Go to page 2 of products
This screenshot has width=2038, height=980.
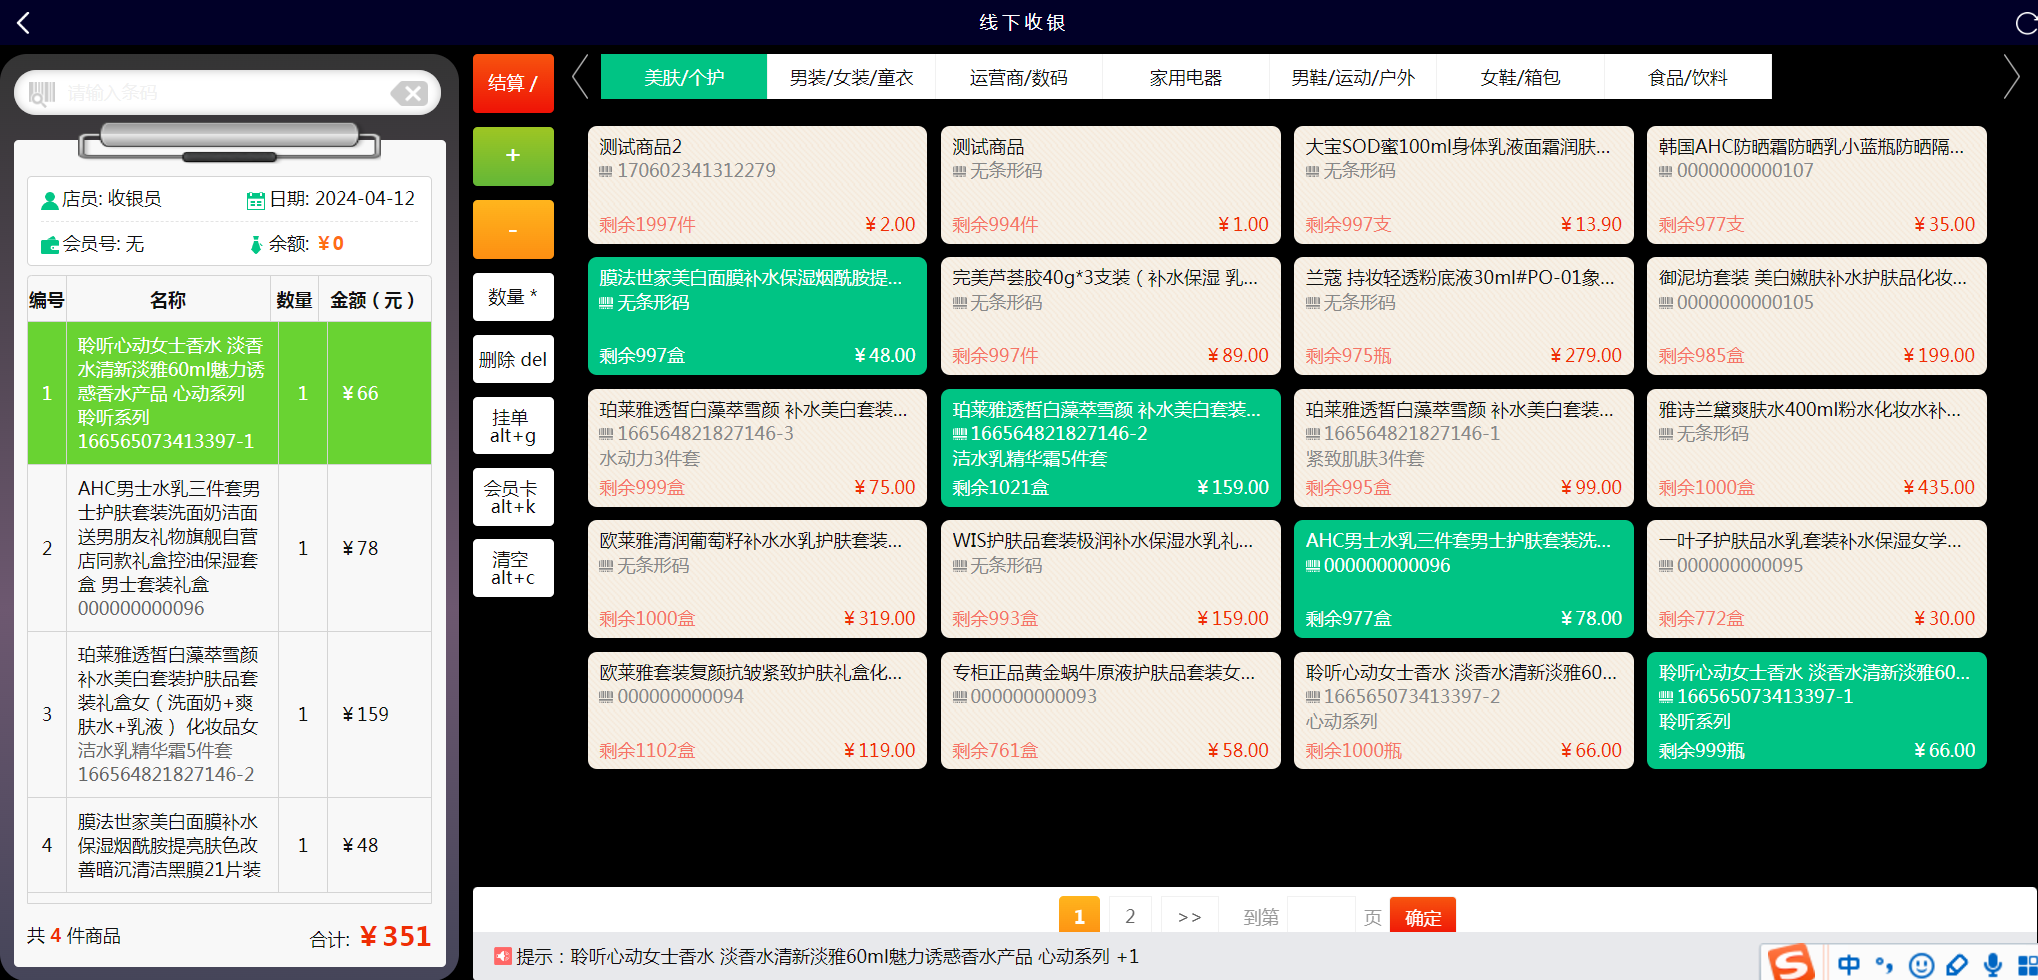click(1130, 916)
